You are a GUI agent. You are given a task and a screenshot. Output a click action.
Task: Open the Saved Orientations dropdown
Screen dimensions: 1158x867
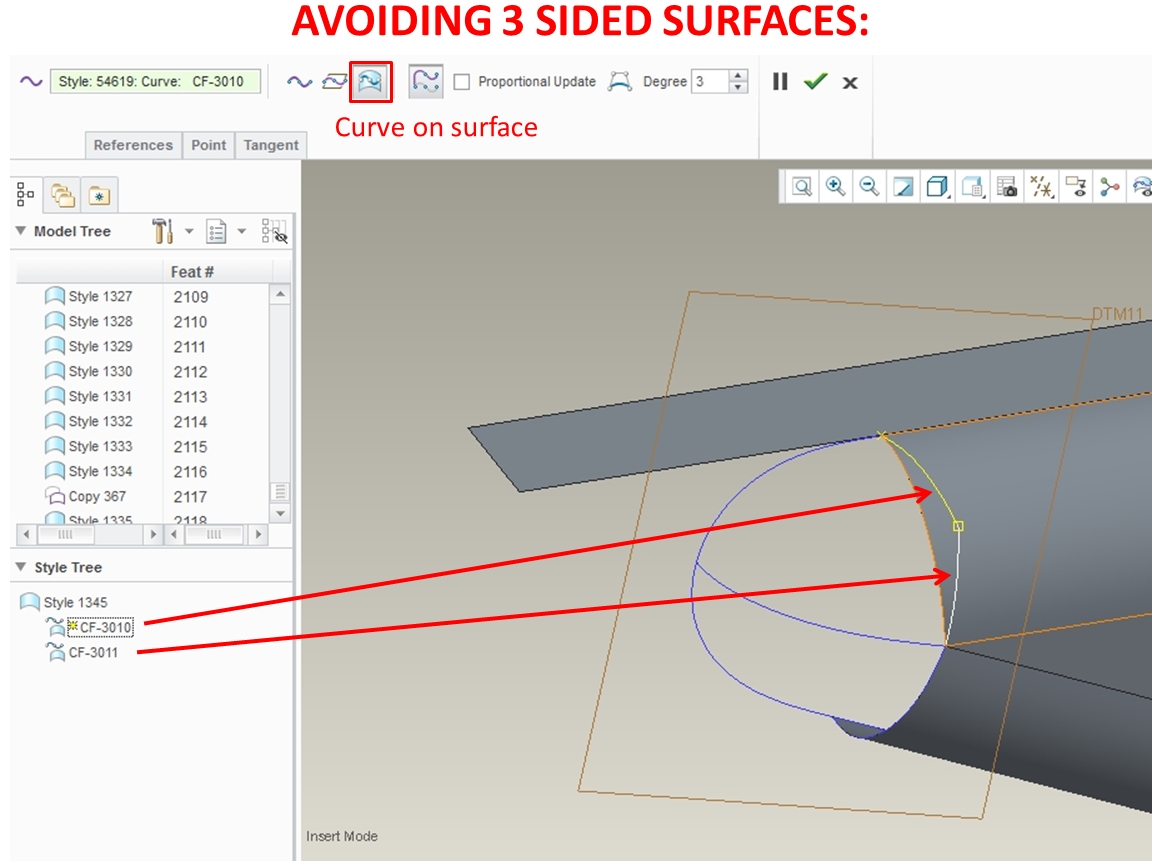pyautogui.click(x=973, y=186)
